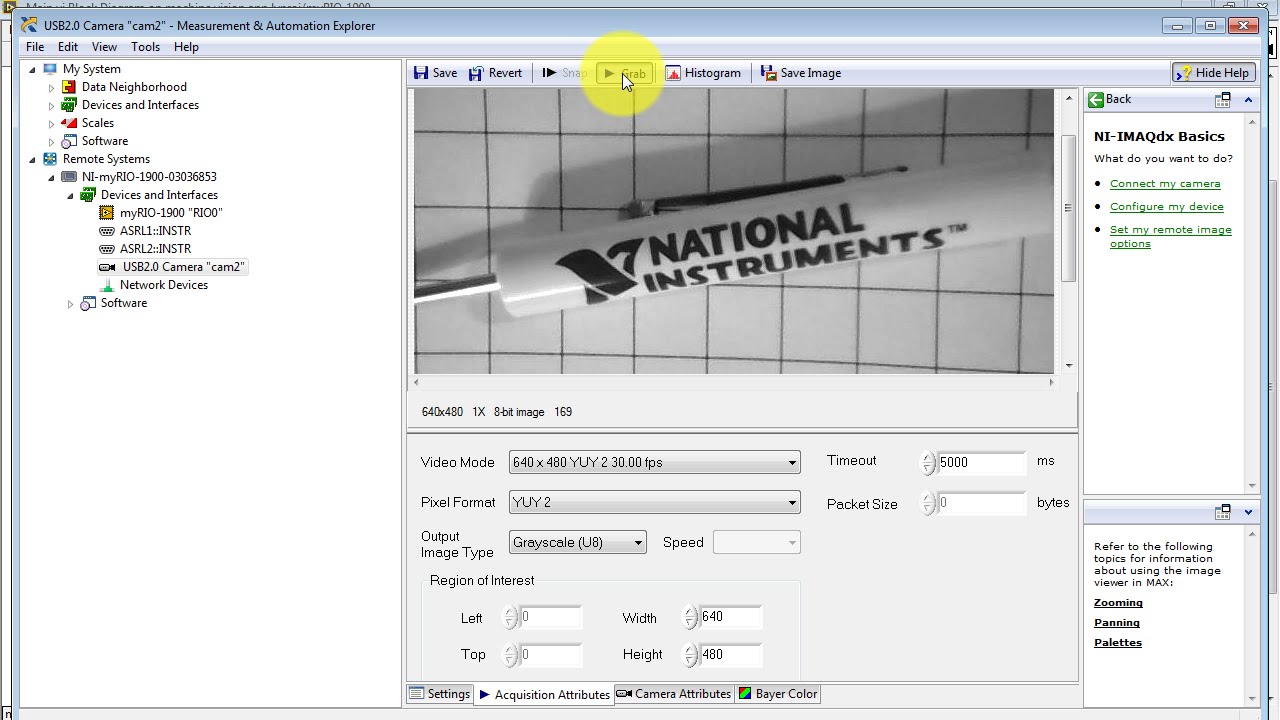Adjust the Width stepper arrows

click(x=690, y=617)
